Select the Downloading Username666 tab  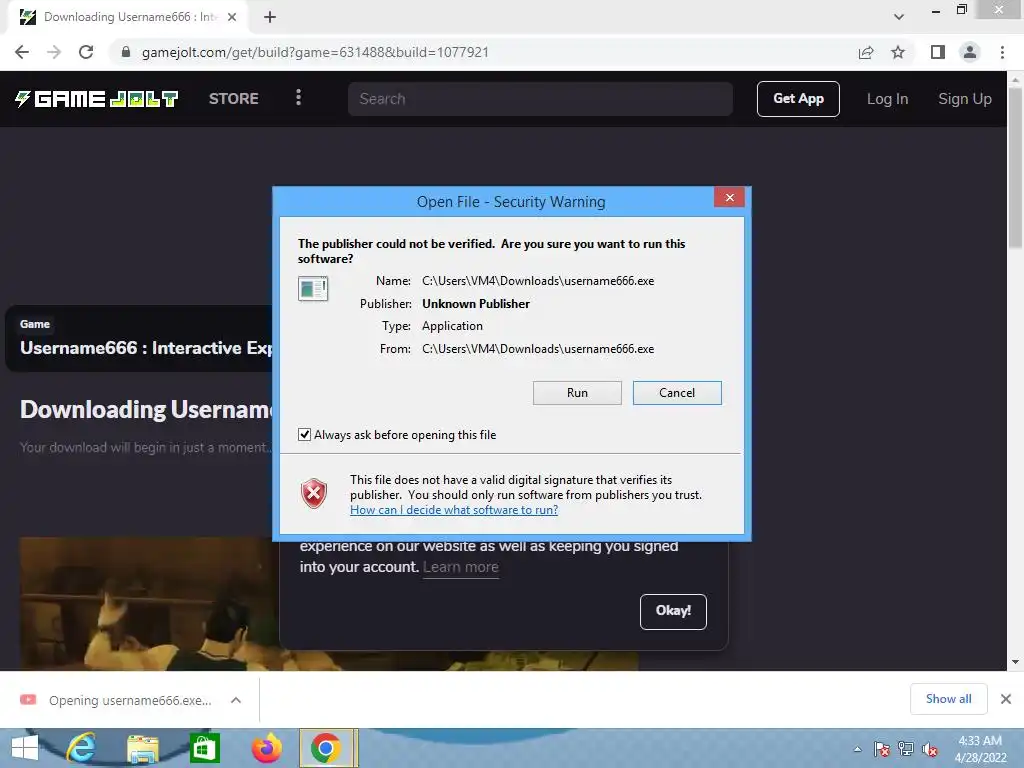click(x=127, y=17)
